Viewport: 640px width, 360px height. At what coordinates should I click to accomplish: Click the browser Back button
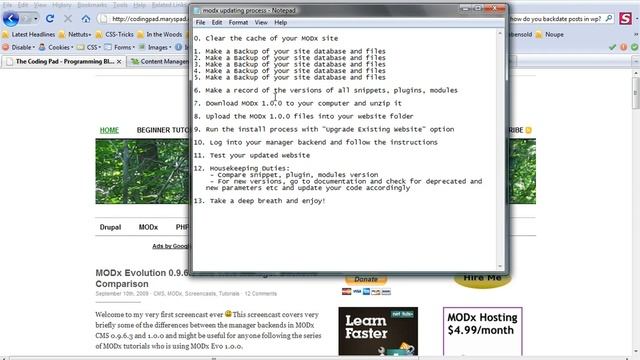pos(11,19)
